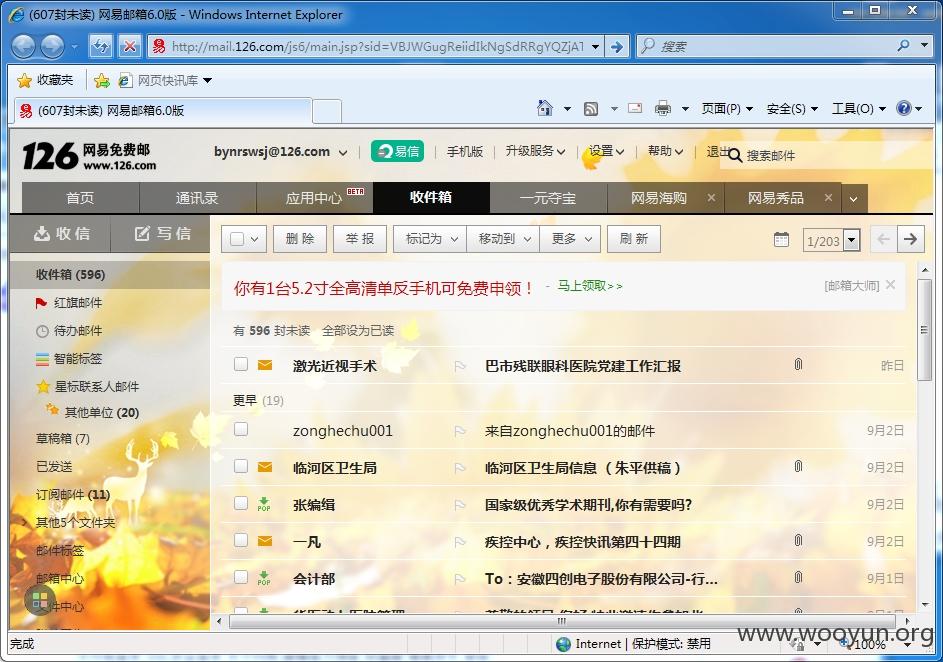Click the IE Help question mark icon
This screenshot has height=662, width=943.
(904, 108)
